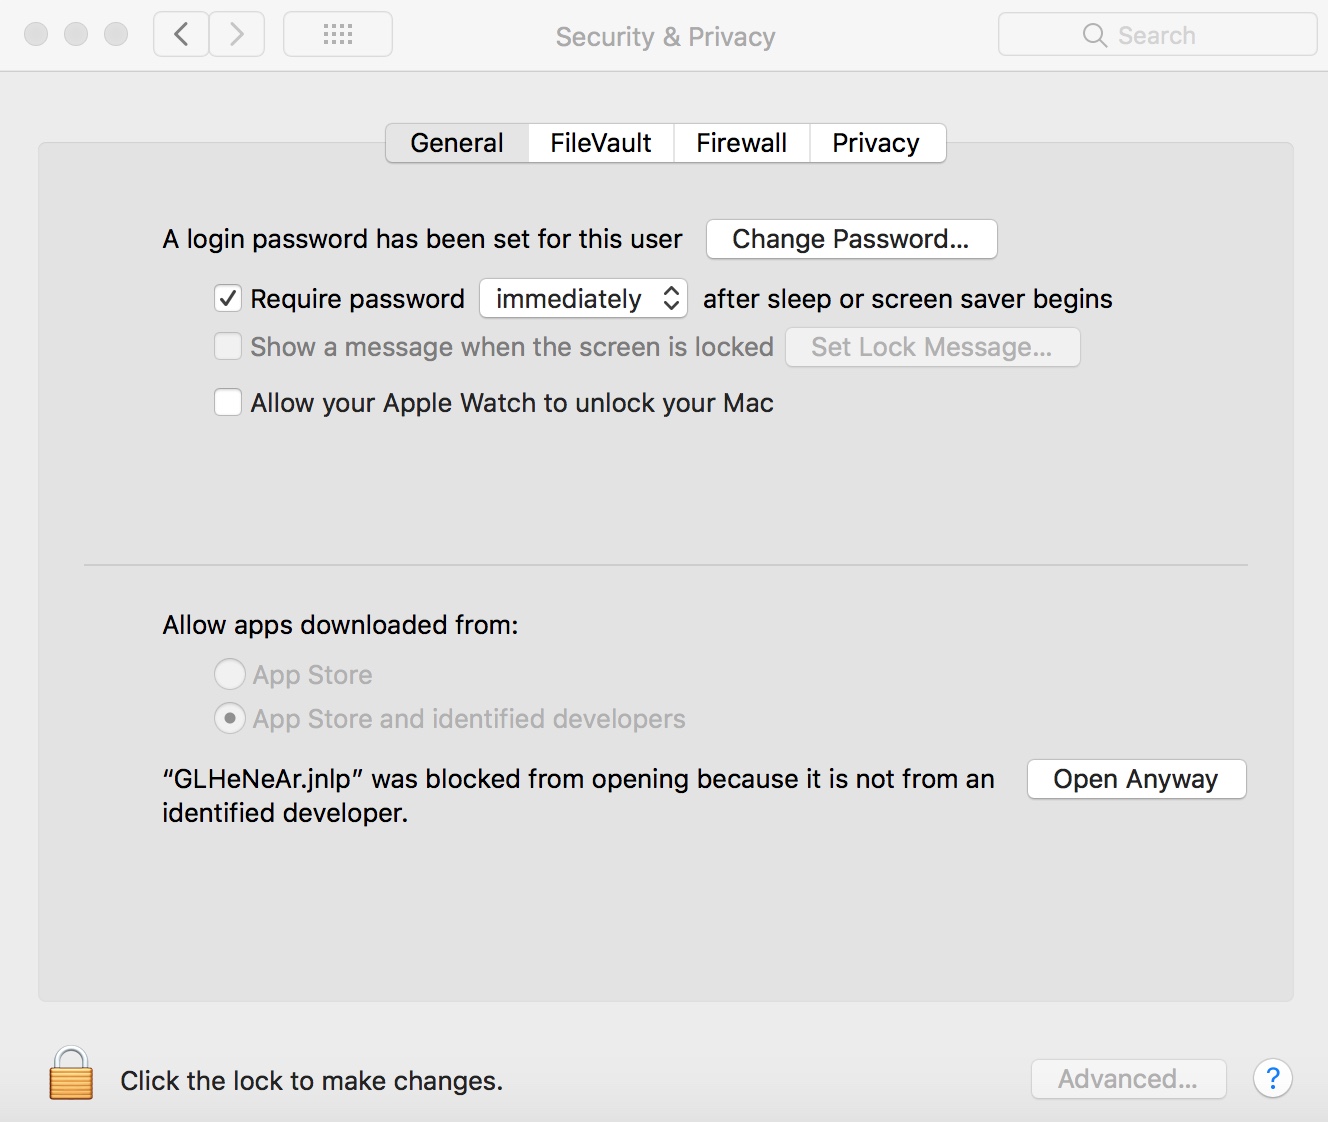1328x1122 pixels.
Task: Click the magnifying glass search icon
Action: pos(1095,35)
